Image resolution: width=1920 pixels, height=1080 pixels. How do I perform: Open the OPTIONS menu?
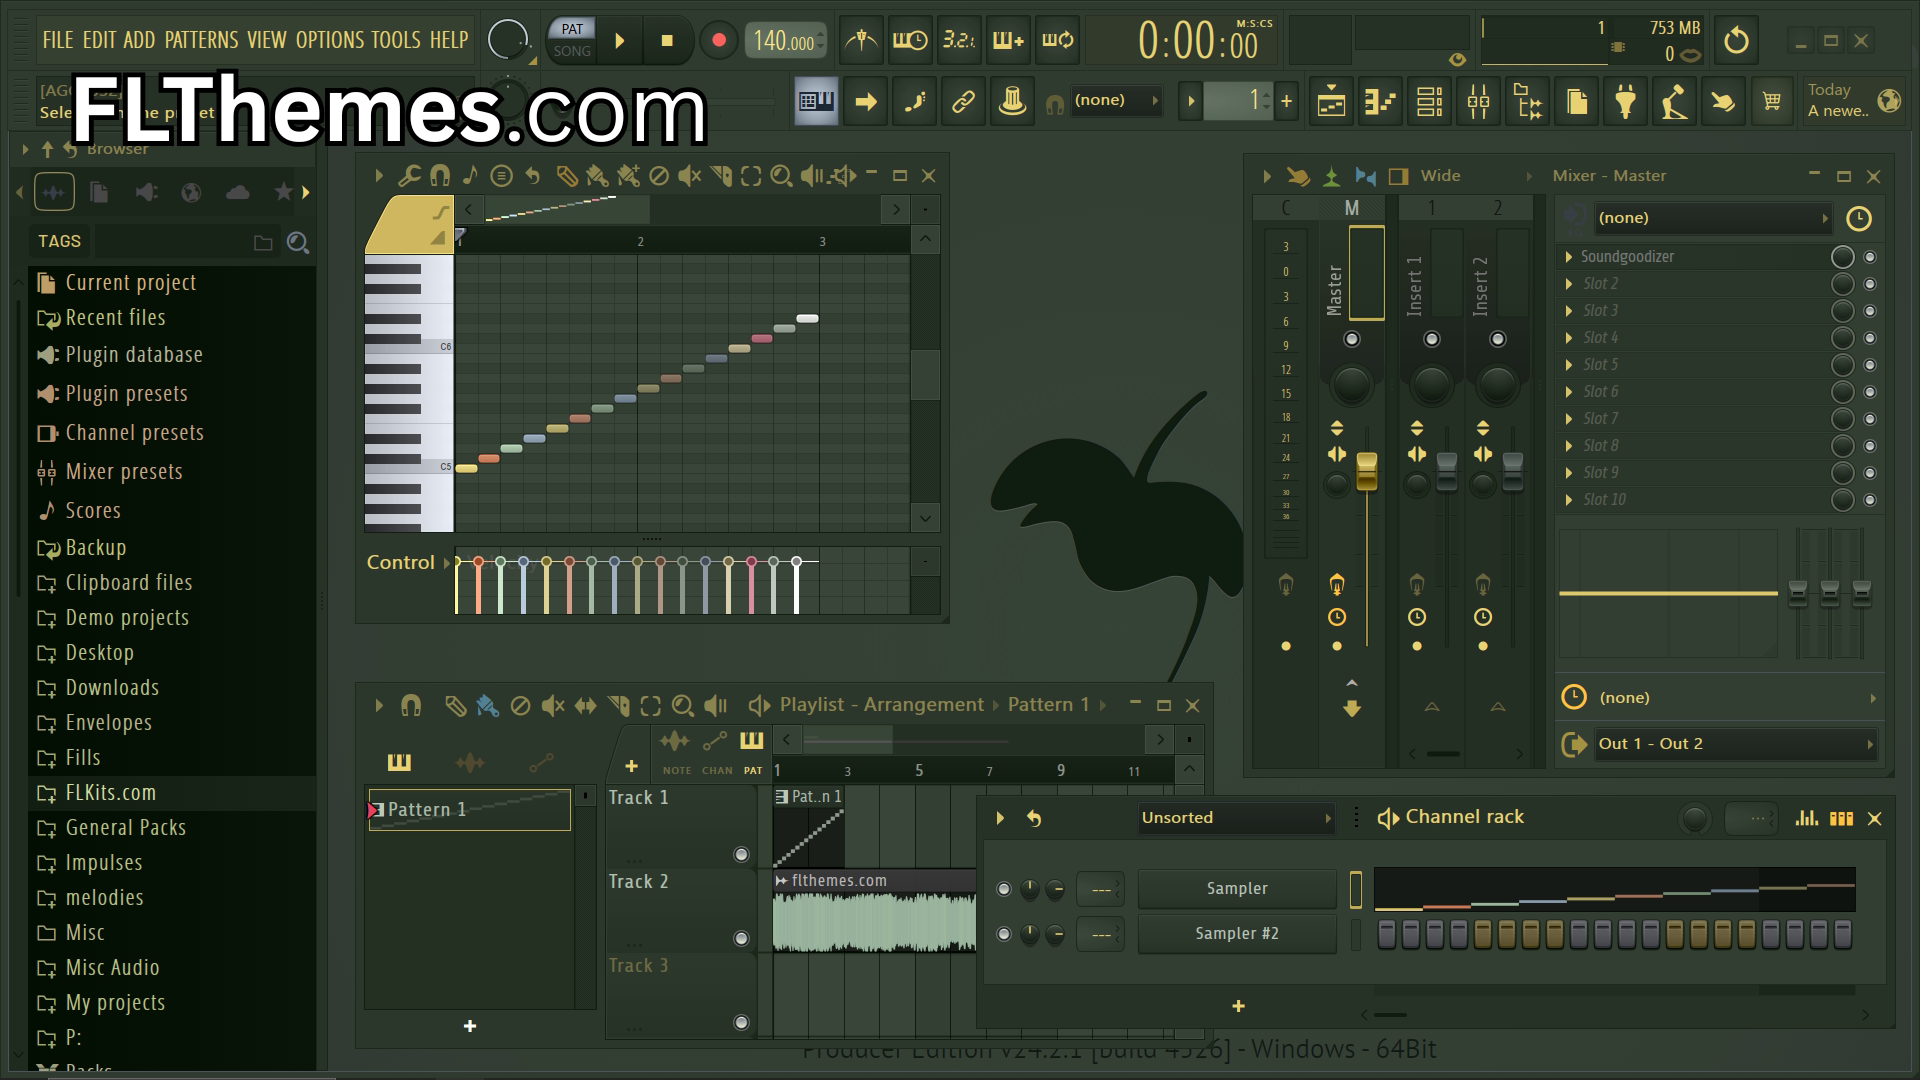(330, 40)
